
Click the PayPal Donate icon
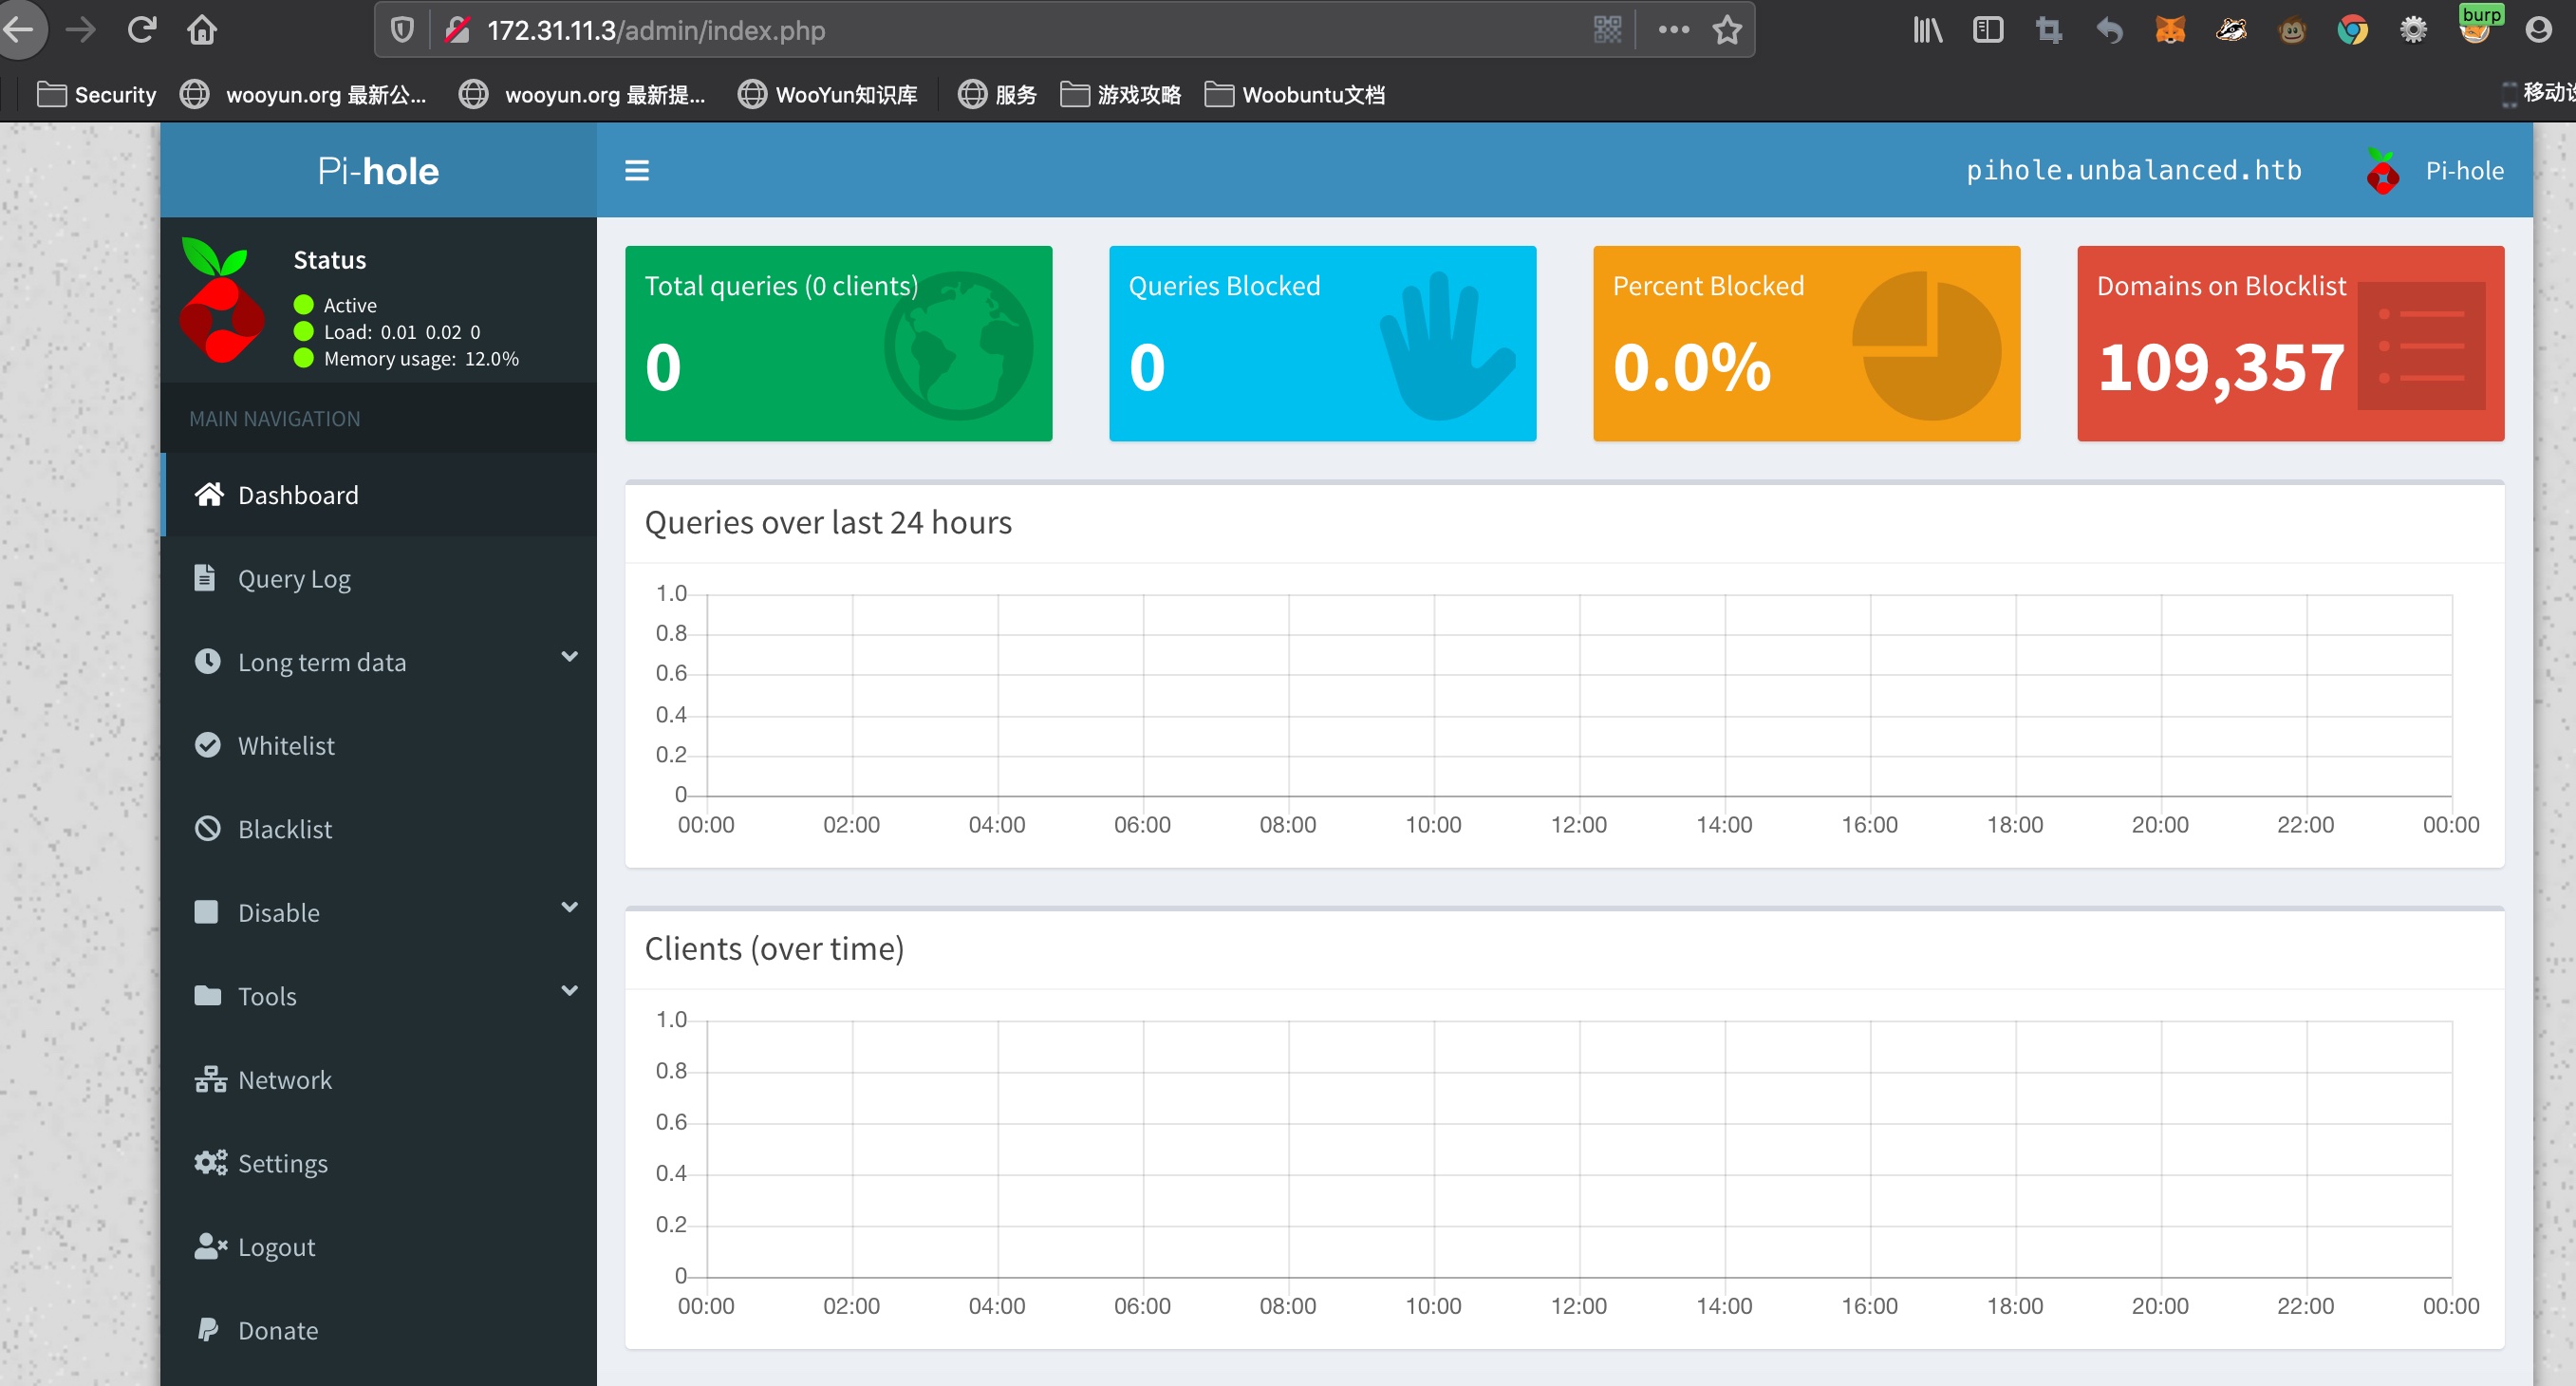click(x=208, y=1329)
